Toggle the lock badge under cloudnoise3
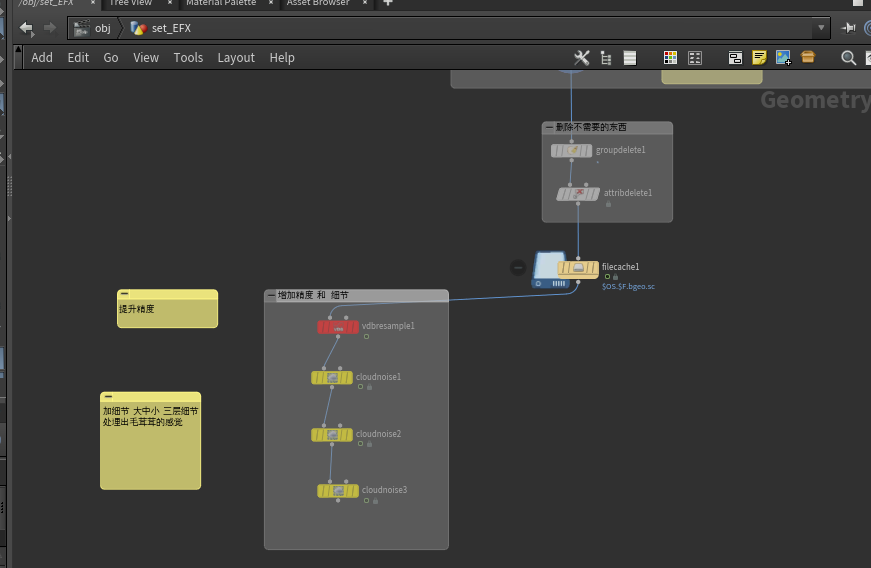Viewport: 871px width, 568px height. coord(376,501)
